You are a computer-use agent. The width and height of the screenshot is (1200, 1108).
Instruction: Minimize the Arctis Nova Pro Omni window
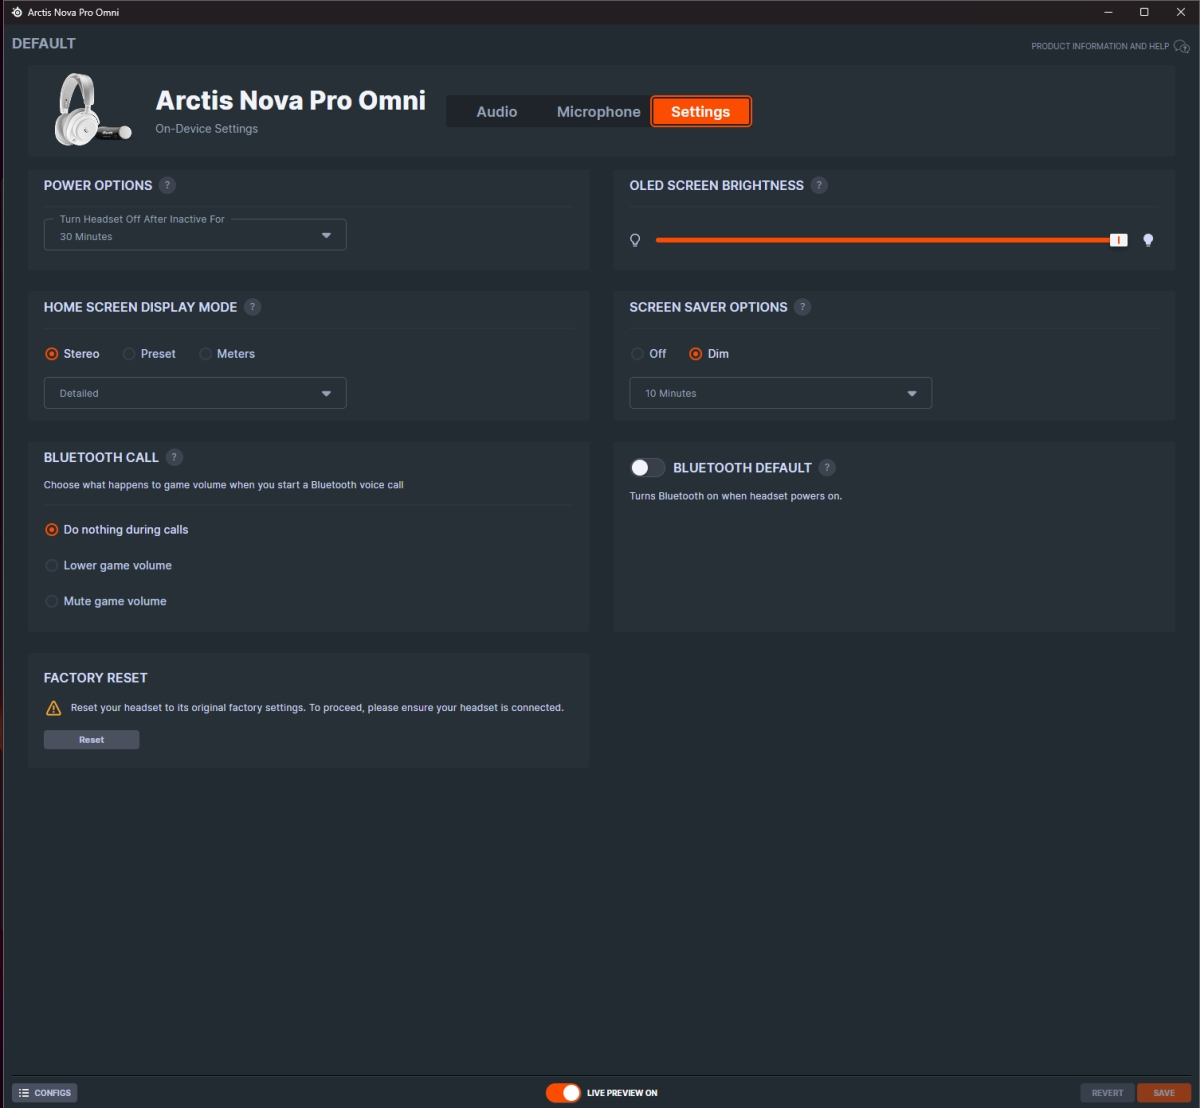(x=1108, y=12)
